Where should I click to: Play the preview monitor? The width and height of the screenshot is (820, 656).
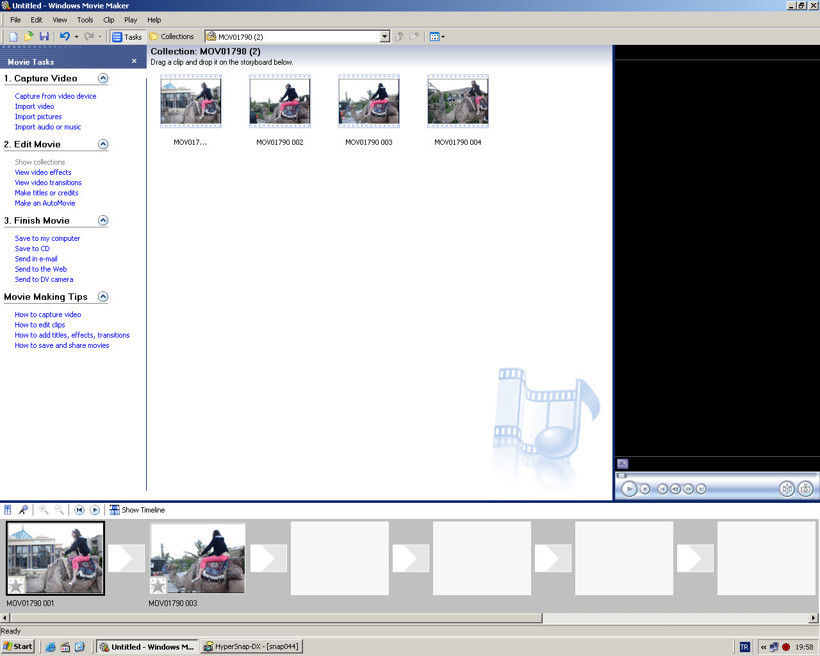coord(629,489)
